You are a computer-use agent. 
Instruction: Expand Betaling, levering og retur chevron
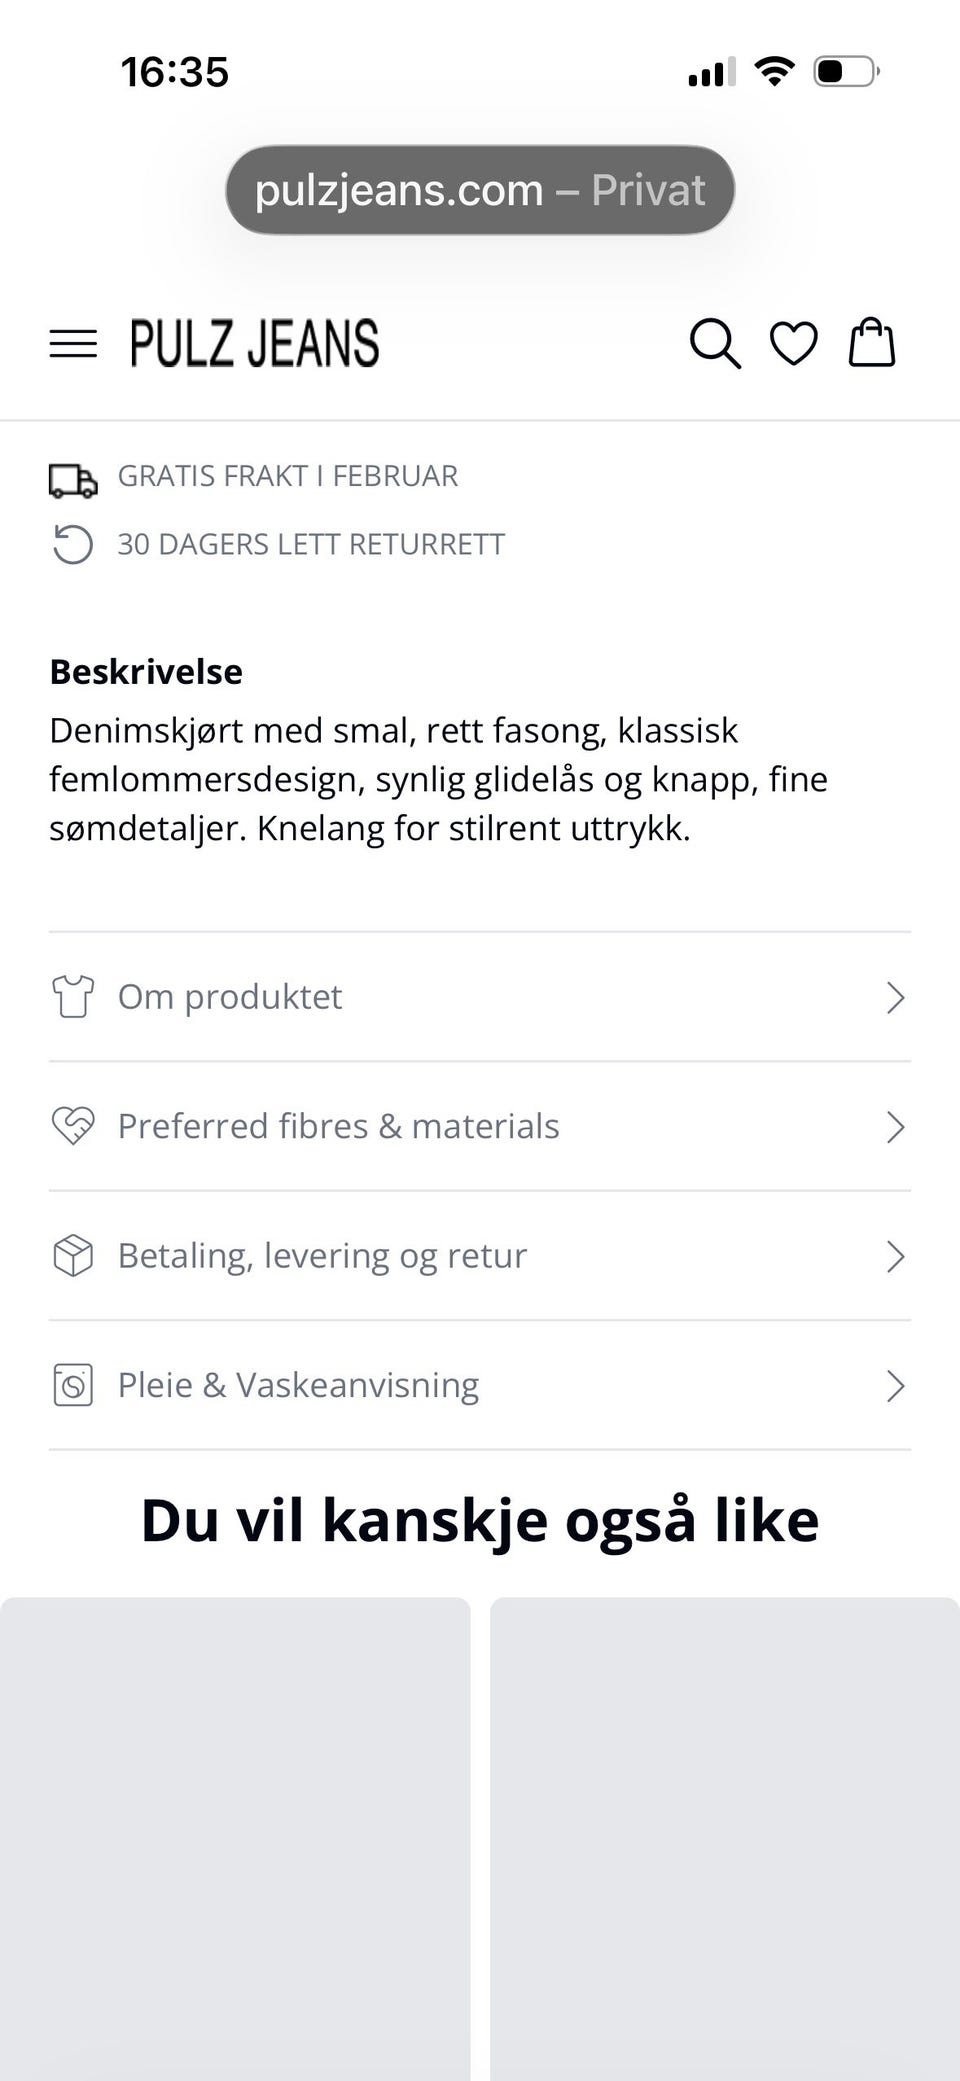(895, 1256)
